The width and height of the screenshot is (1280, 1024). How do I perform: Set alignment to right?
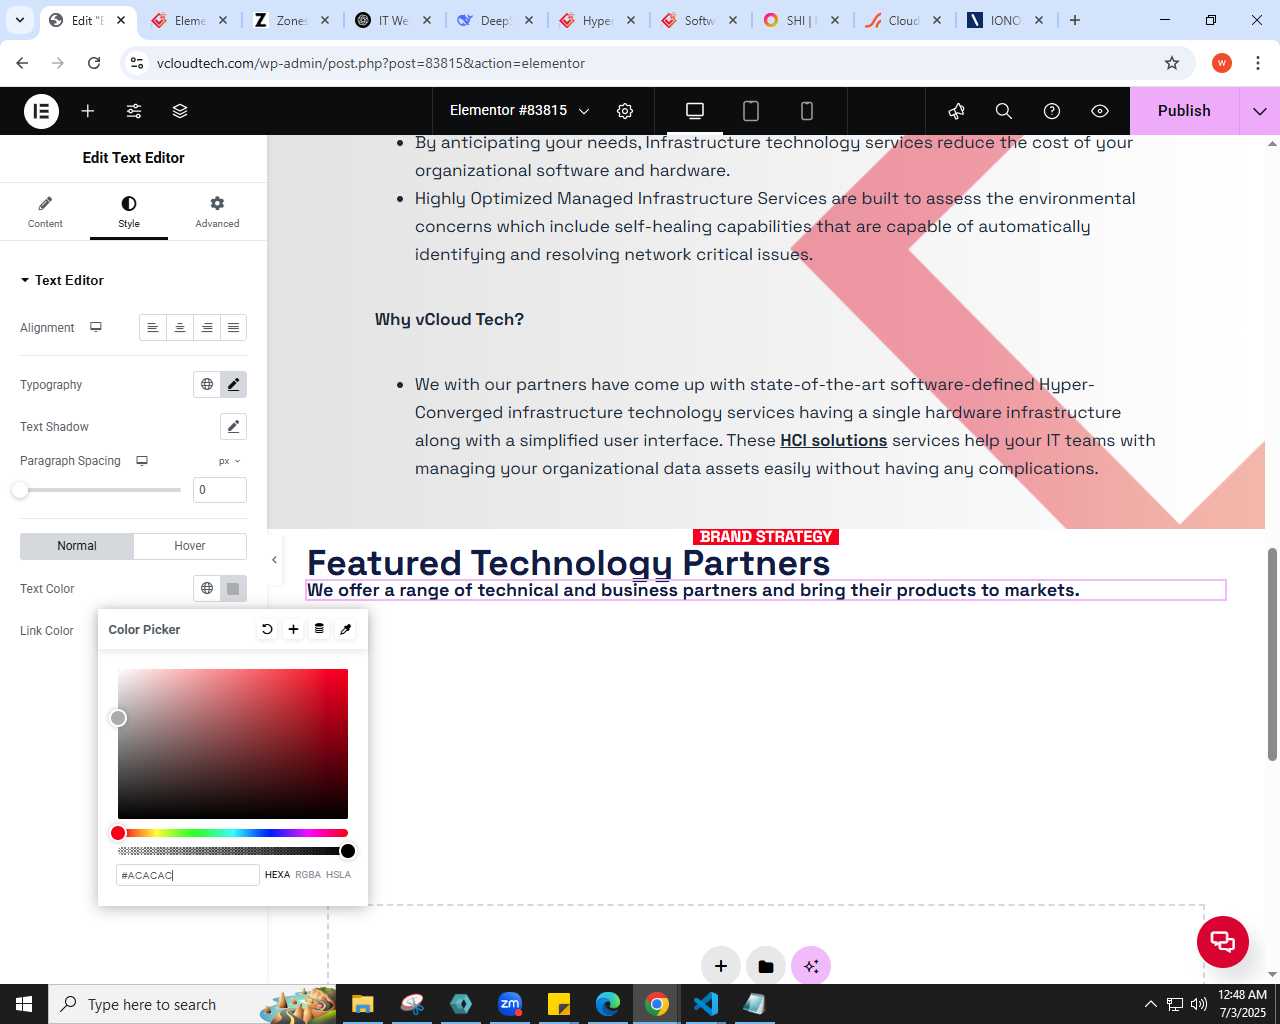(207, 328)
